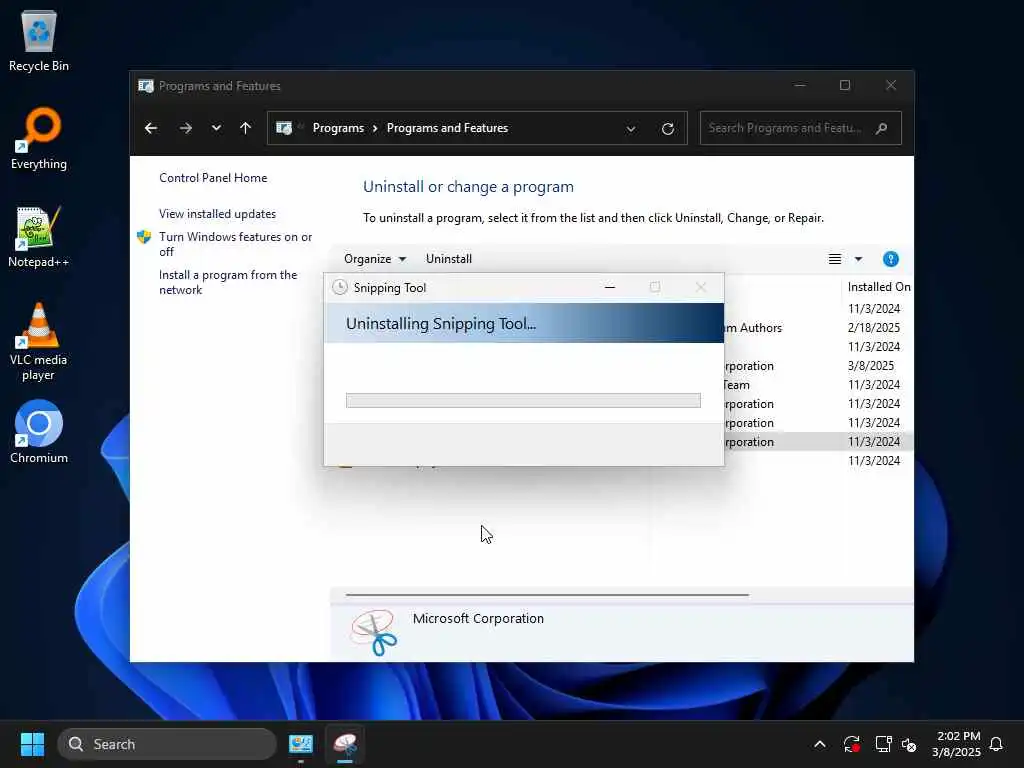Click Programs and Features title bar icon

146,86
